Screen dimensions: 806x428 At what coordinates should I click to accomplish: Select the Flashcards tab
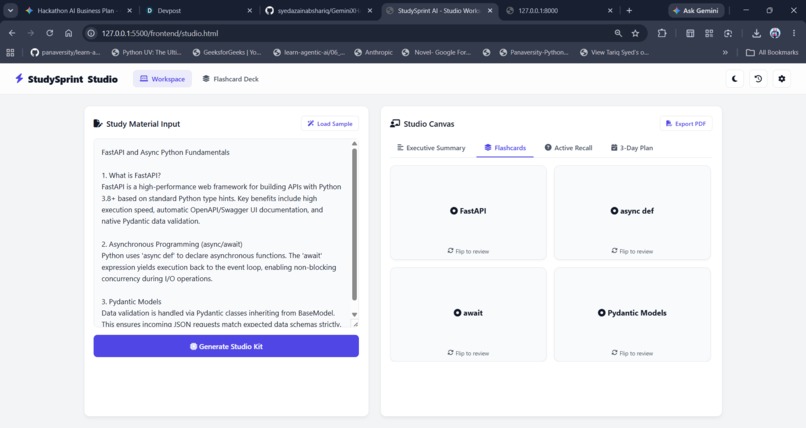505,148
